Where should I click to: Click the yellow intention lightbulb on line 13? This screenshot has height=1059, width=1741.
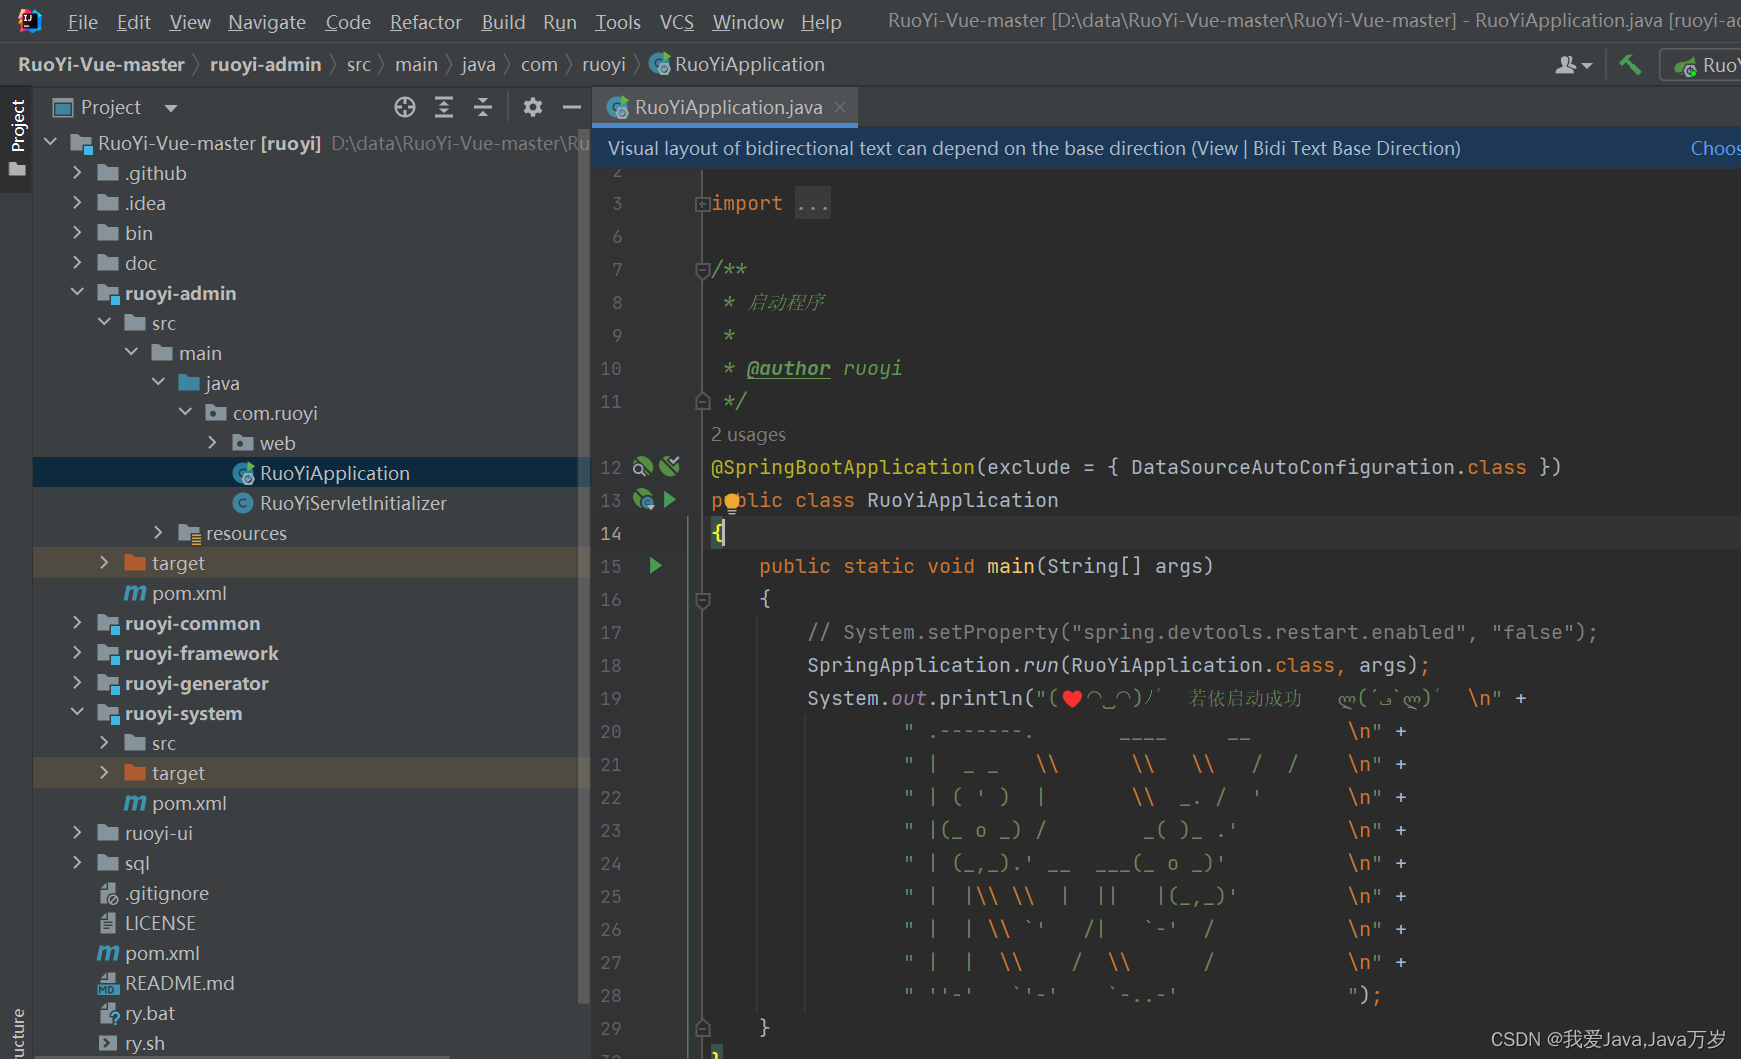coord(732,502)
